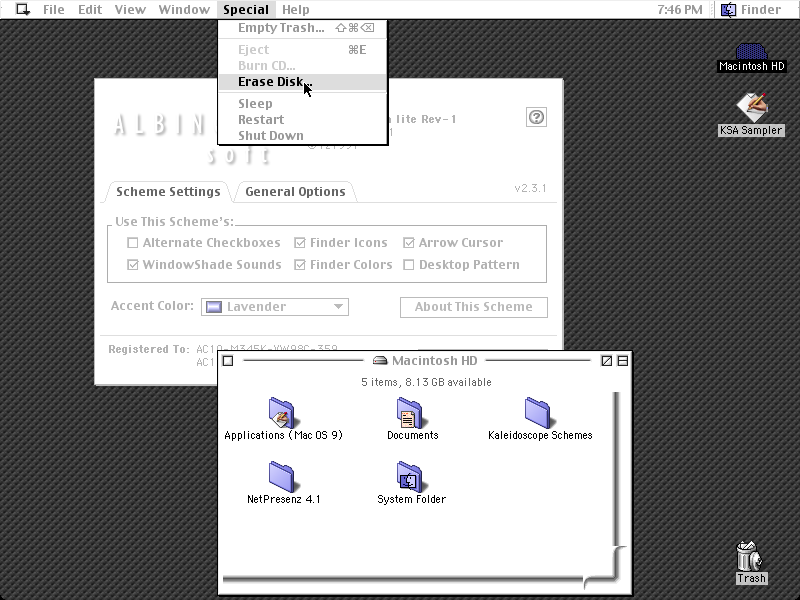Open the Accent Color Lavender dropdown
800x600 pixels.
point(275,307)
